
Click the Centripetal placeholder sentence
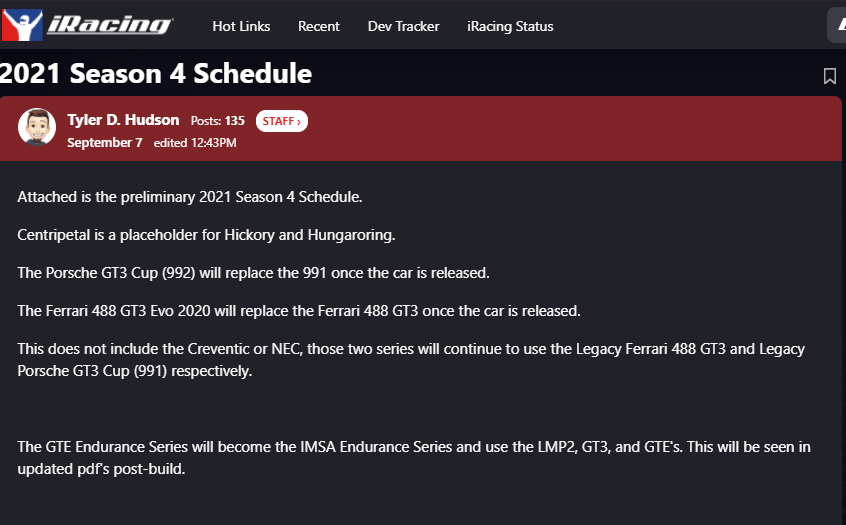tap(206, 235)
